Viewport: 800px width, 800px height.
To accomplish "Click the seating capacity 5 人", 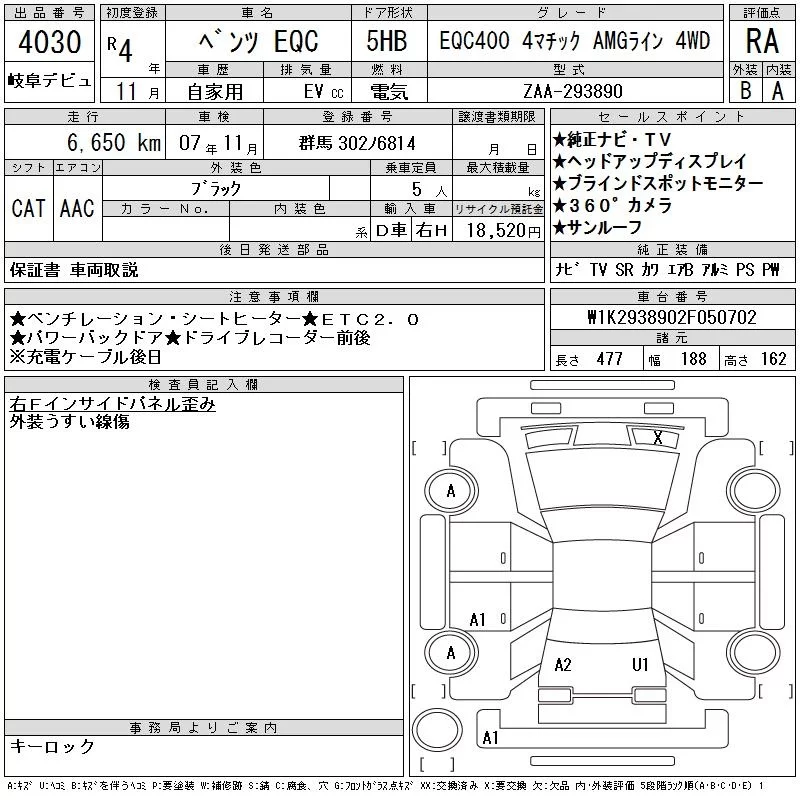I will pyautogui.click(x=430, y=190).
